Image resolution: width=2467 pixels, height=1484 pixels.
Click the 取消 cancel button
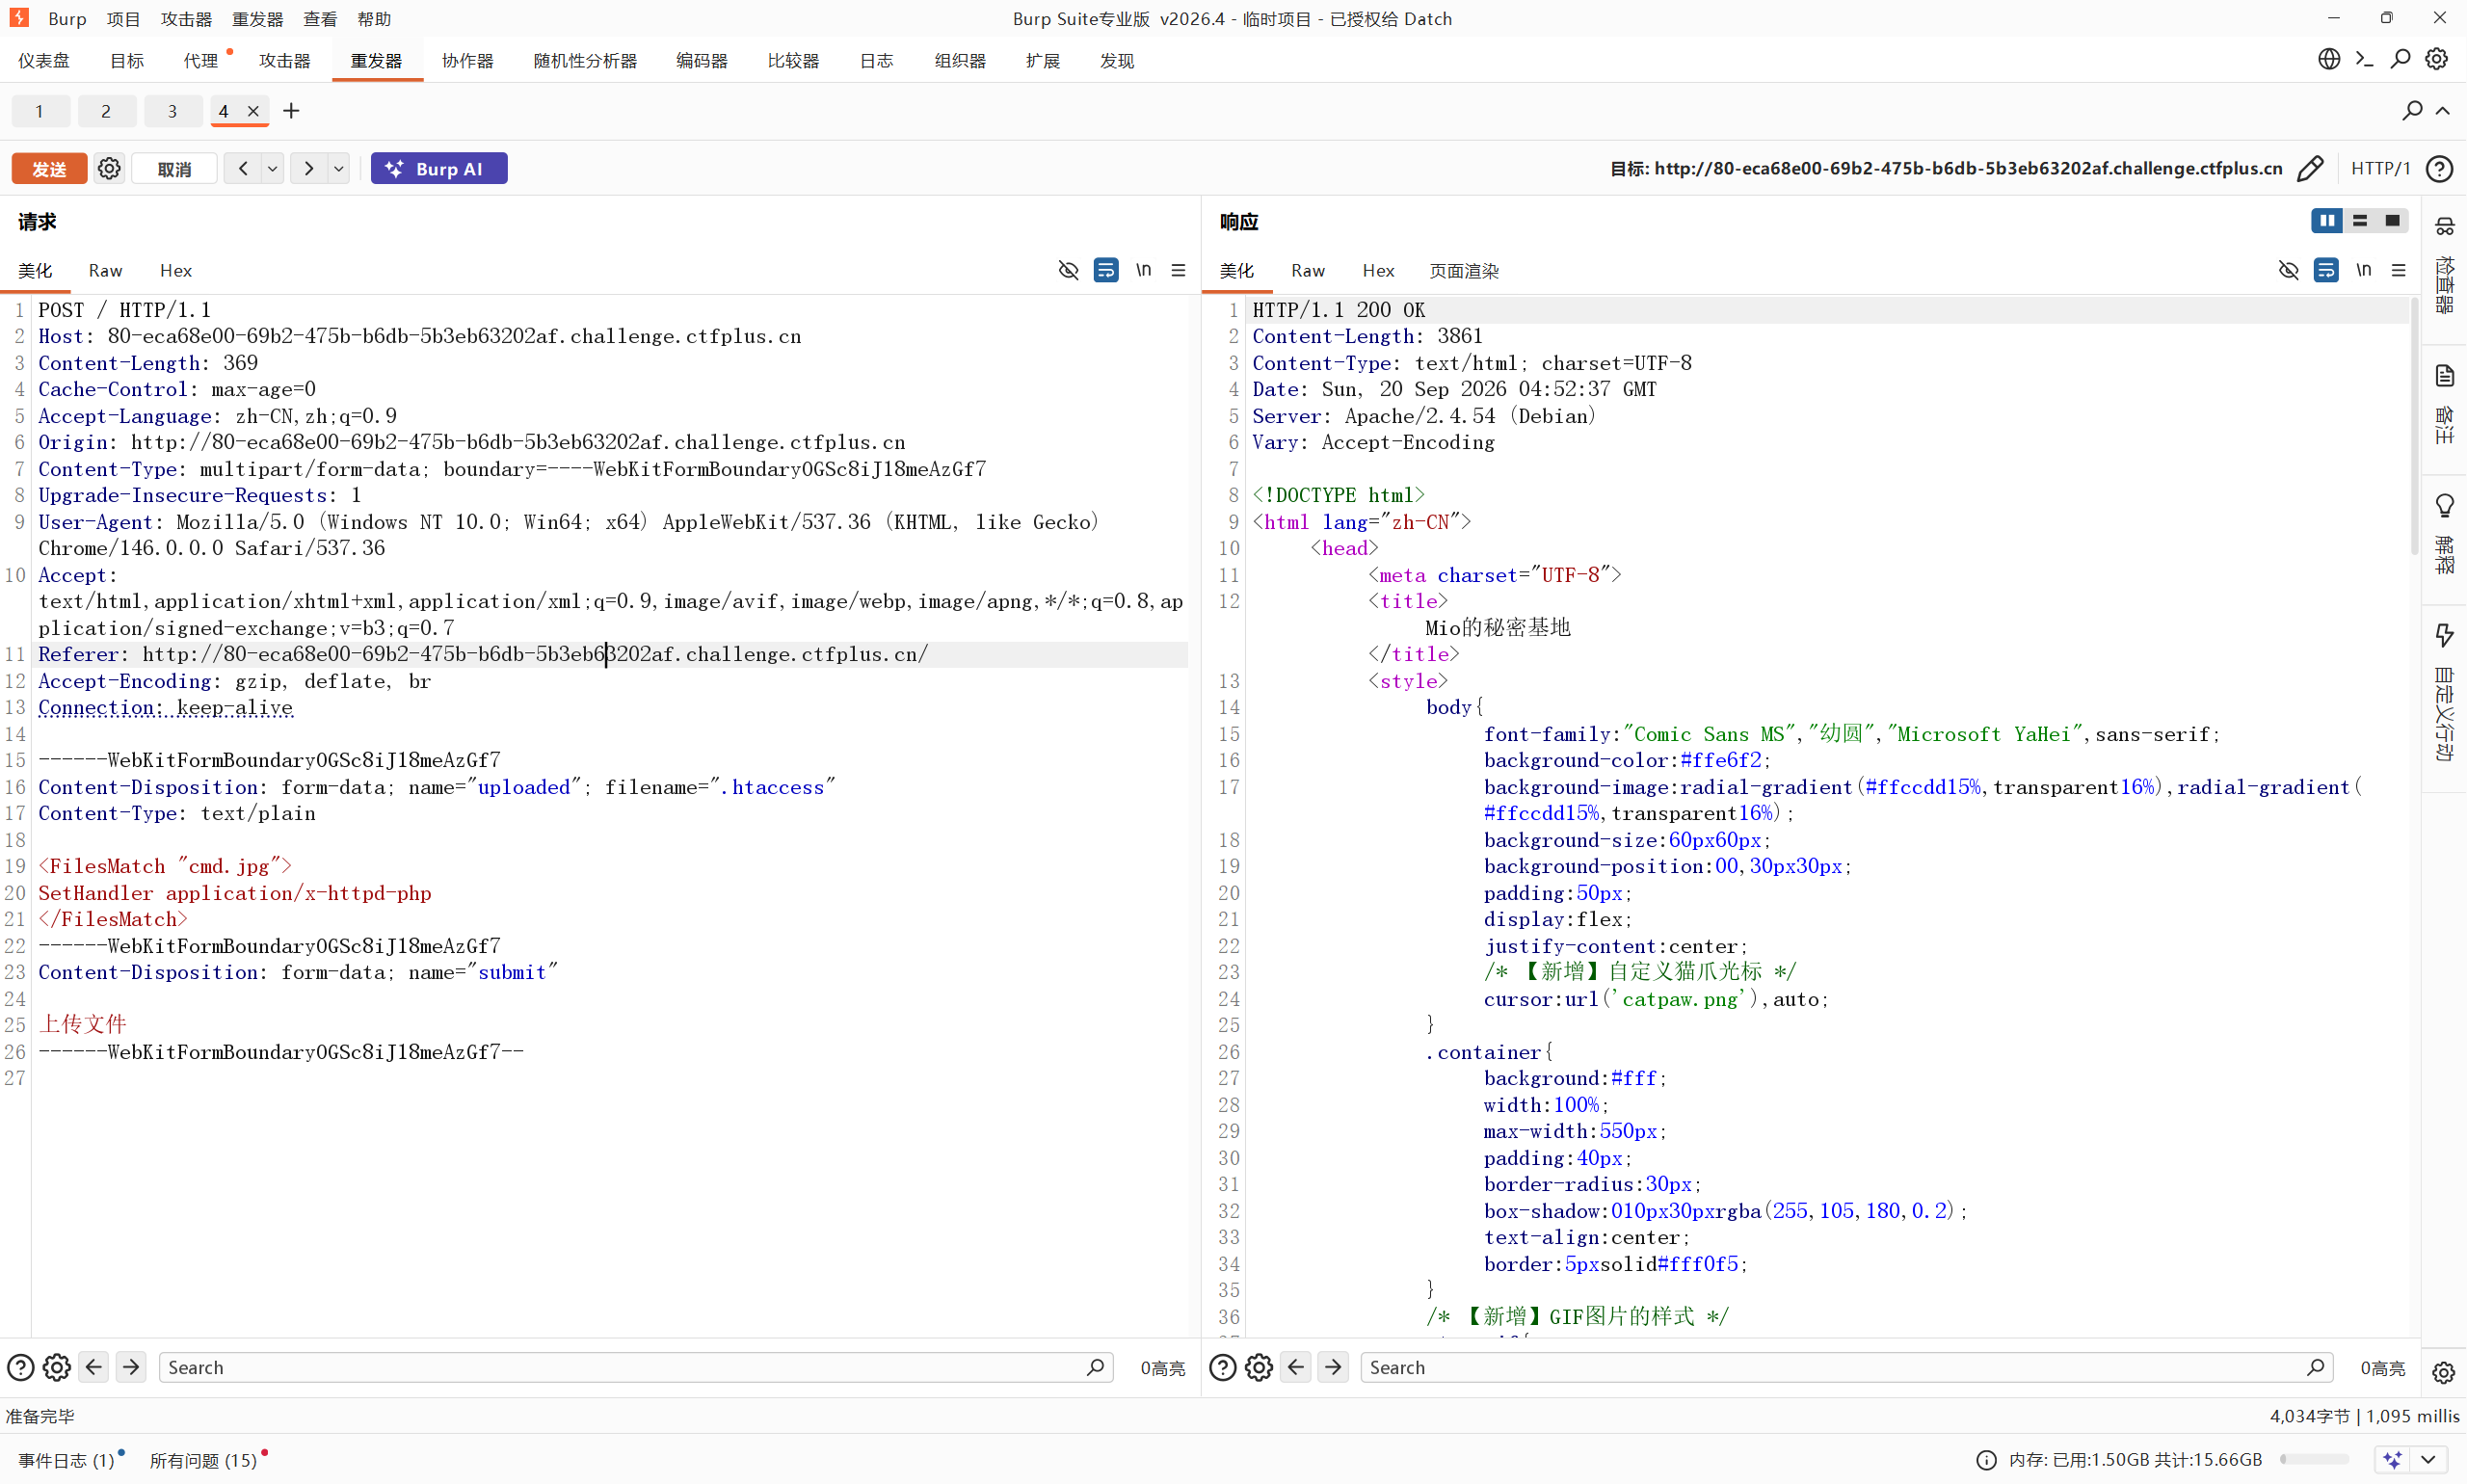click(174, 168)
